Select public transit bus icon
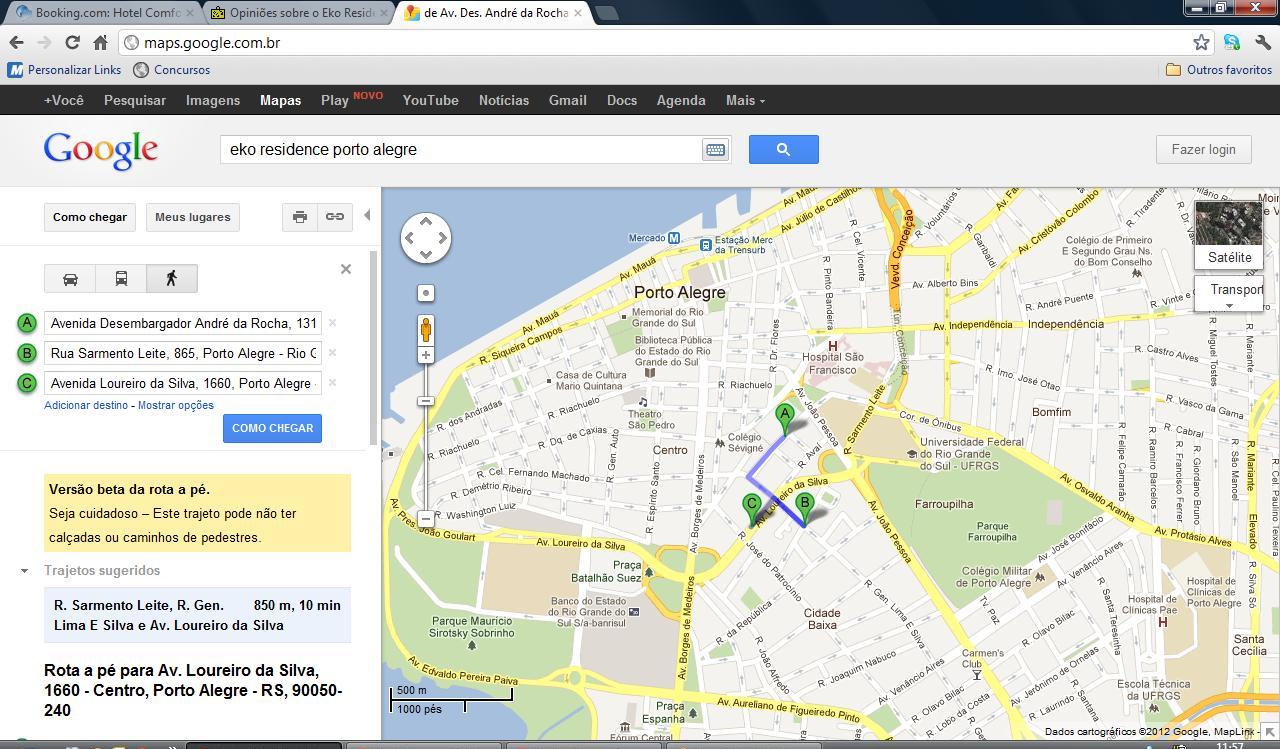 click(x=121, y=279)
